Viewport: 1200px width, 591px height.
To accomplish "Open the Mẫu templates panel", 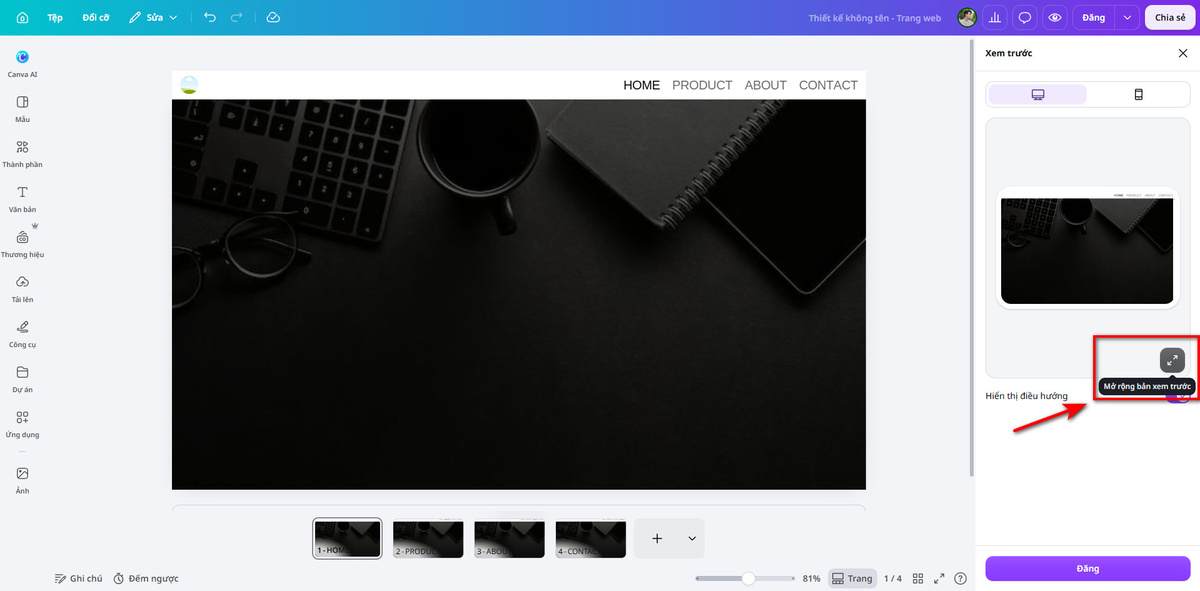I will [22, 109].
